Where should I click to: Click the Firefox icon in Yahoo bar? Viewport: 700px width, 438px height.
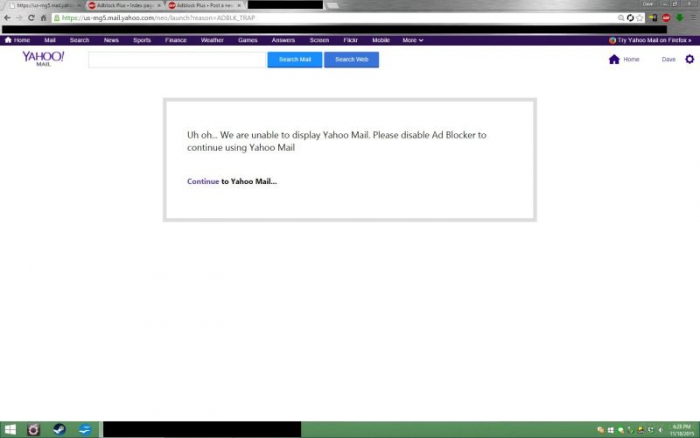pyautogui.click(x=612, y=40)
